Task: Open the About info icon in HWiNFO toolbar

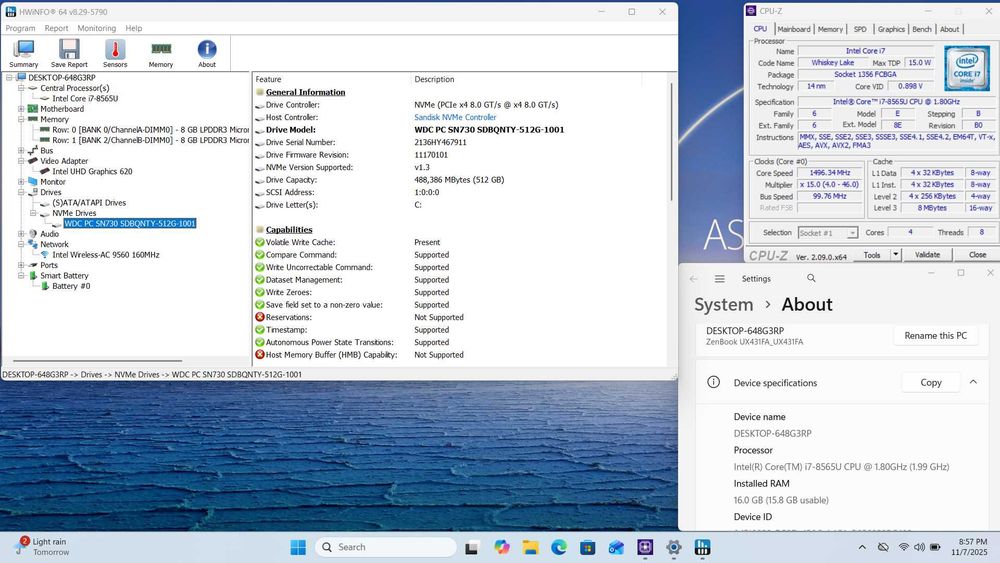Action: click(x=207, y=54)
